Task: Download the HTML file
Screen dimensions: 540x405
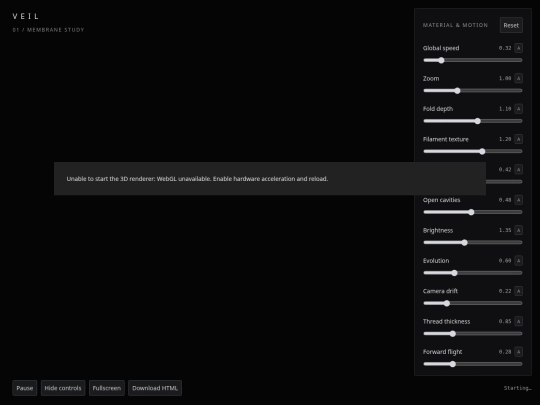Action: tap(155, 388)
